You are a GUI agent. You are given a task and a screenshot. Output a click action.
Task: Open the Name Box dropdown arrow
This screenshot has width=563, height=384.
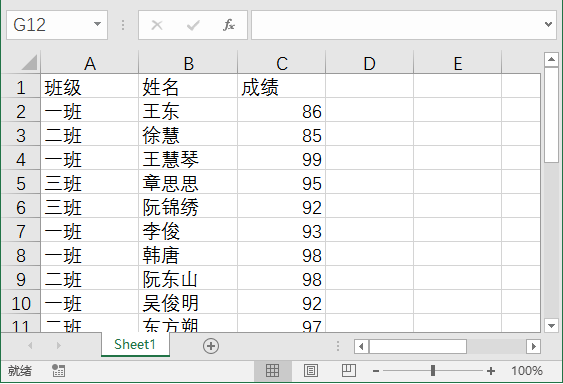97,24
